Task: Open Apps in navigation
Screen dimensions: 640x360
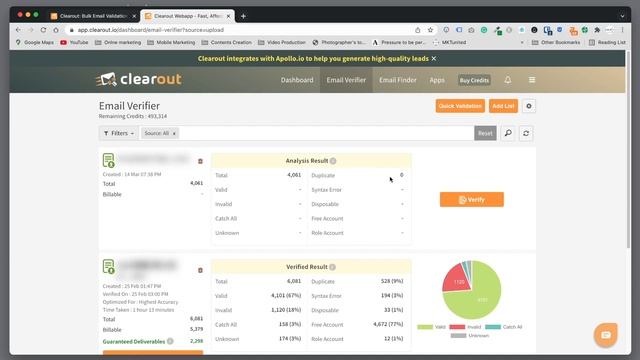Action: (437, 80)
